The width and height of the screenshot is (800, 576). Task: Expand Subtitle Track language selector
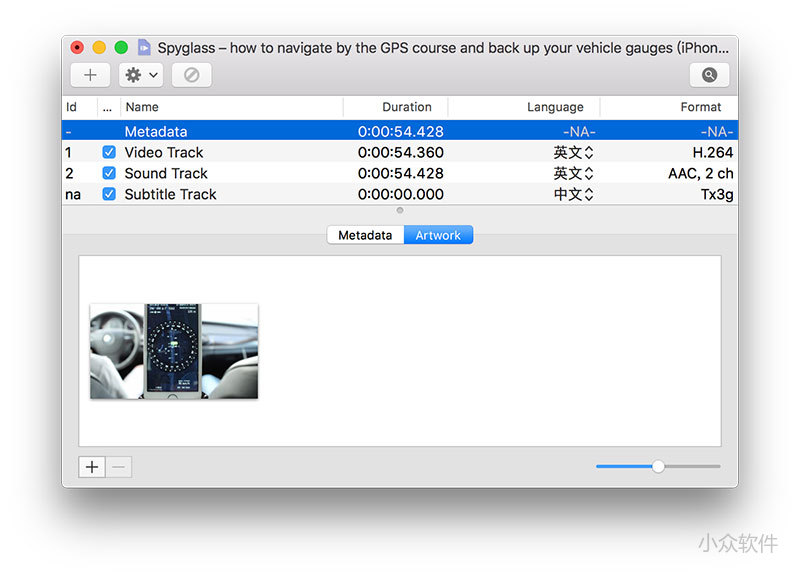pos(574,195)
